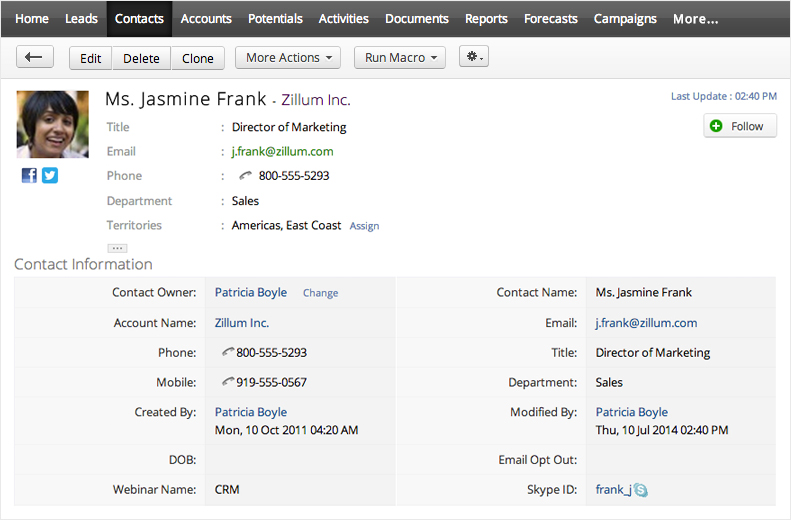Open Jasmine's Twitter profile icon
This screenshot has height=520, width=791.
tap(49, 175)
